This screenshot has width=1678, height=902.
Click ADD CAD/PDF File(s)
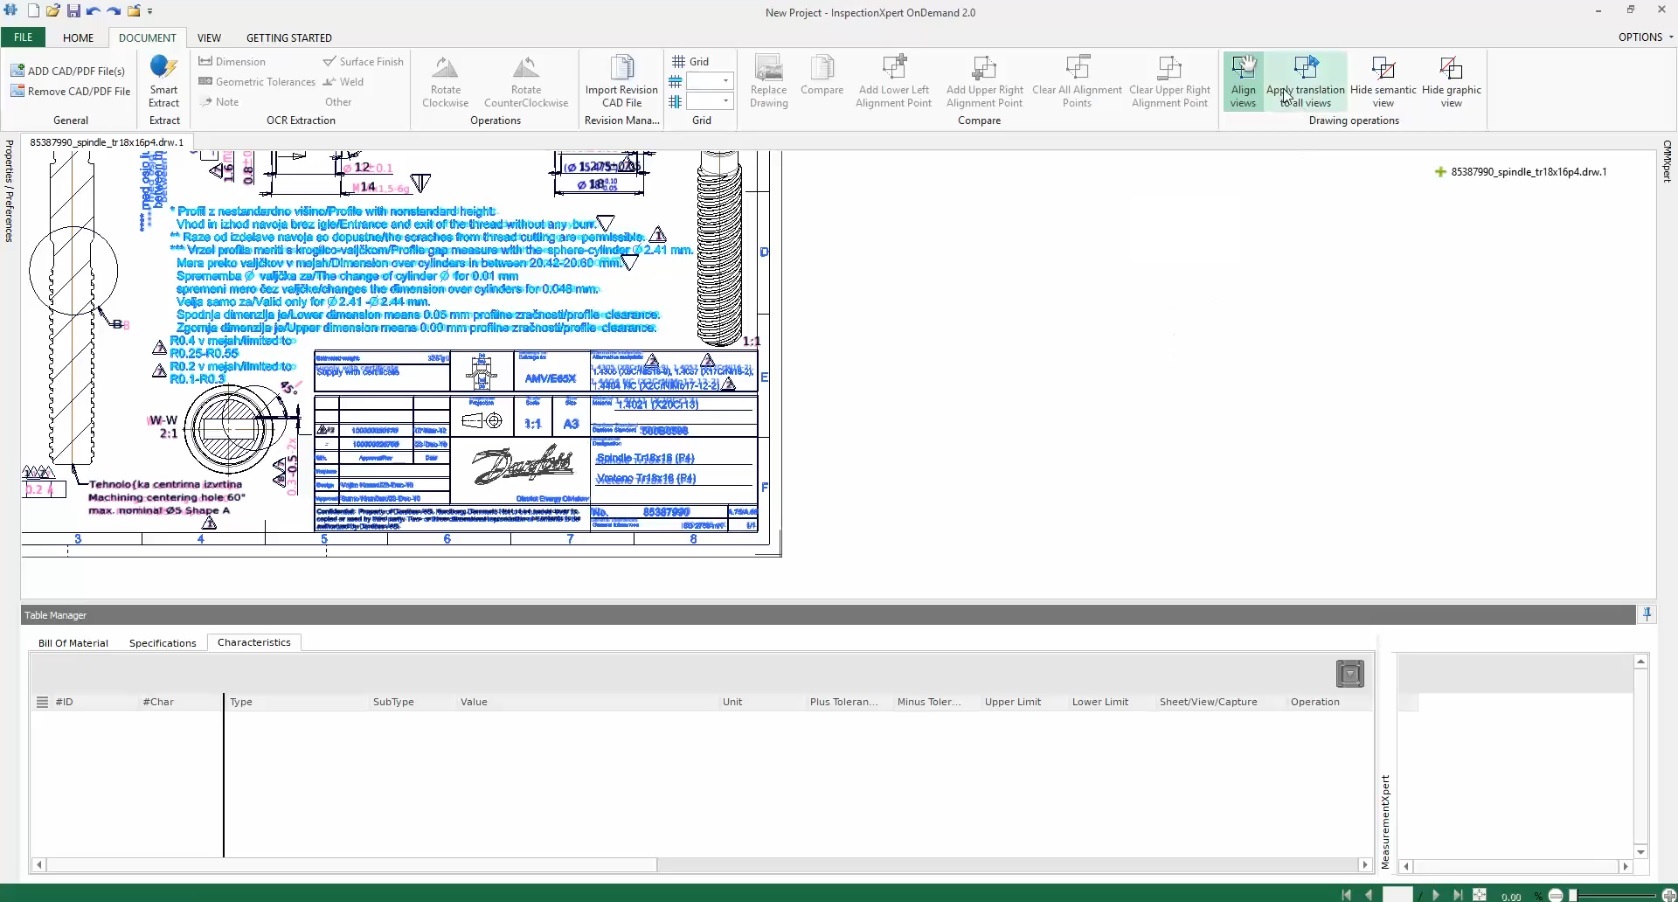tap(68, 69)
